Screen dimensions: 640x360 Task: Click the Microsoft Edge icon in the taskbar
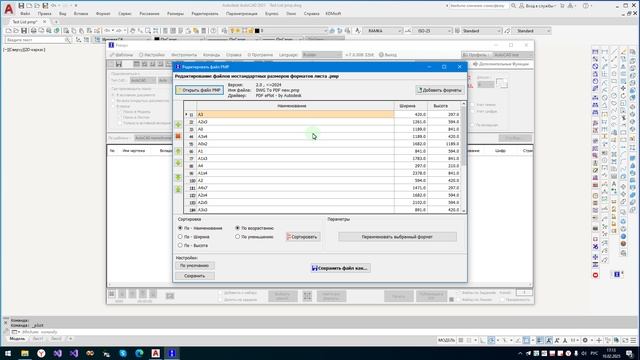pyautogui.click(x=139, y=353)
